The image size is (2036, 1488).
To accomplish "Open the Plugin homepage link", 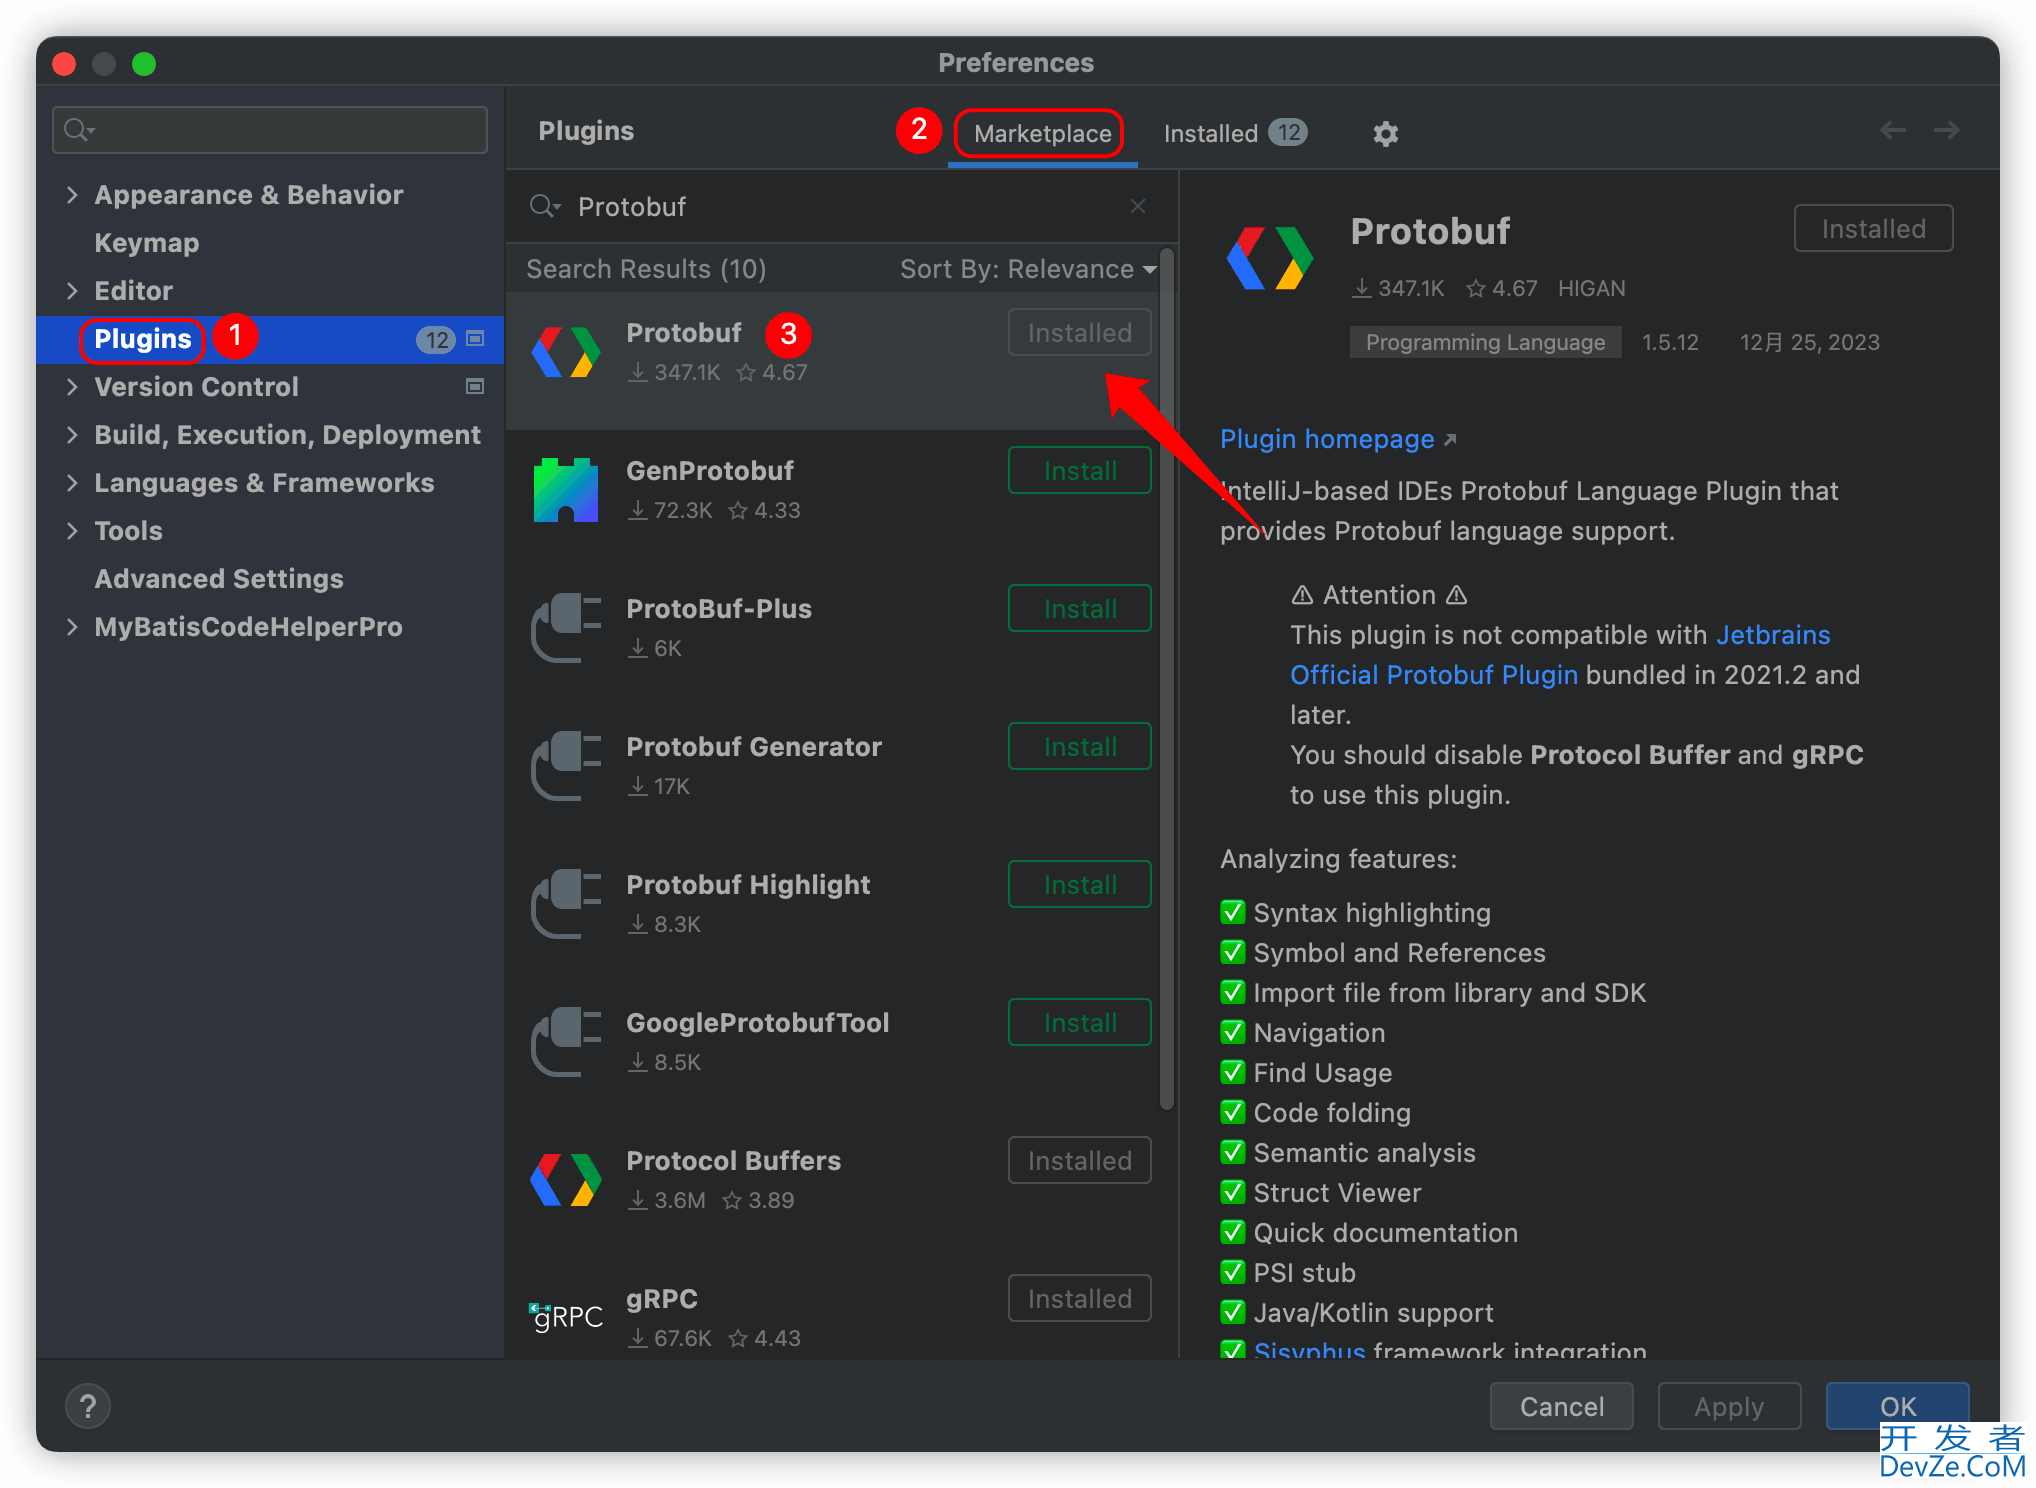I will (x=1337, y=438).
